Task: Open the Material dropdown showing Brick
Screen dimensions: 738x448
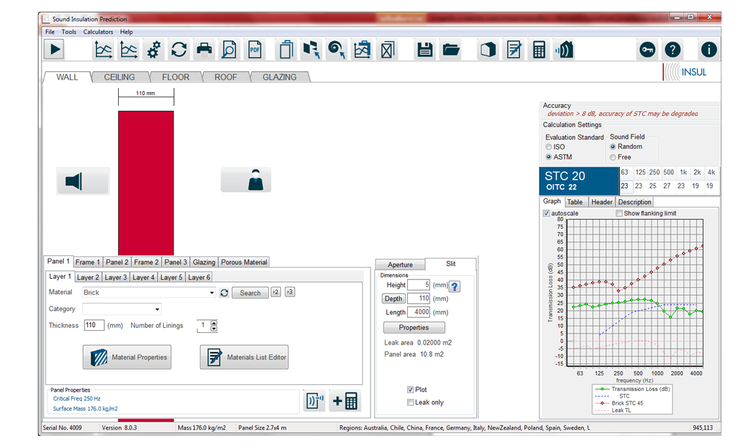Action: [x=211, y=293]
